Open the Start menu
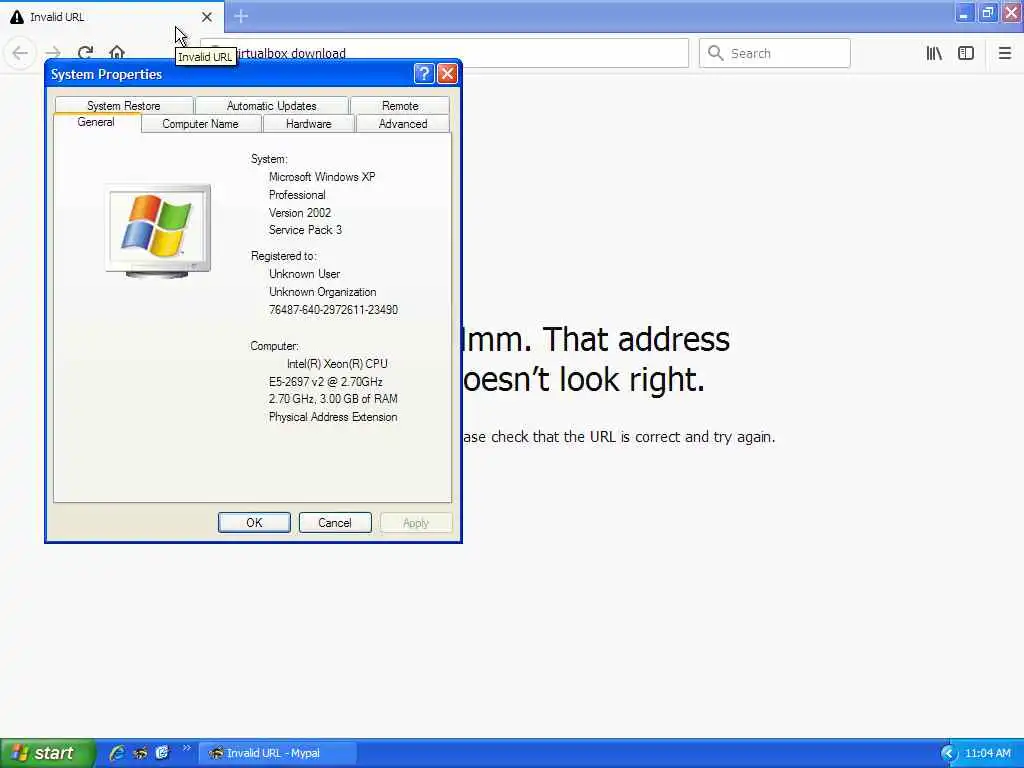This screenshot has width=1024, height=768. coord(46,753)
